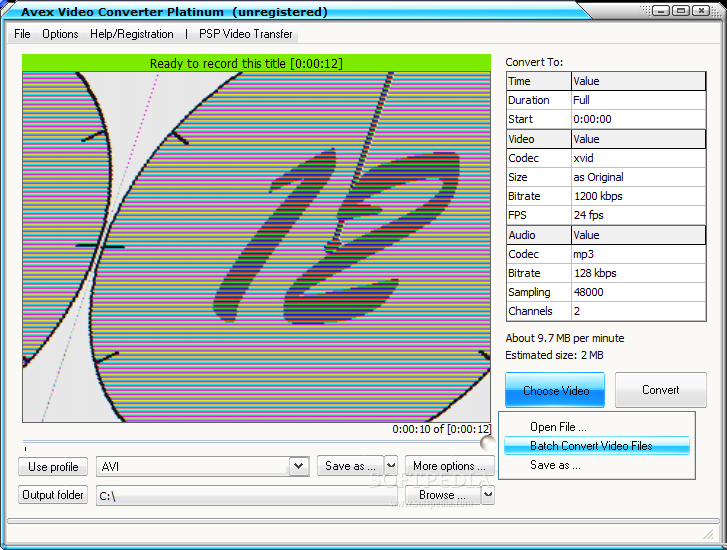The width and height of the screenshot is (727, 550).
Task: Click the Duration value Full
Action: pyautogui.click(x=638, y=100)
